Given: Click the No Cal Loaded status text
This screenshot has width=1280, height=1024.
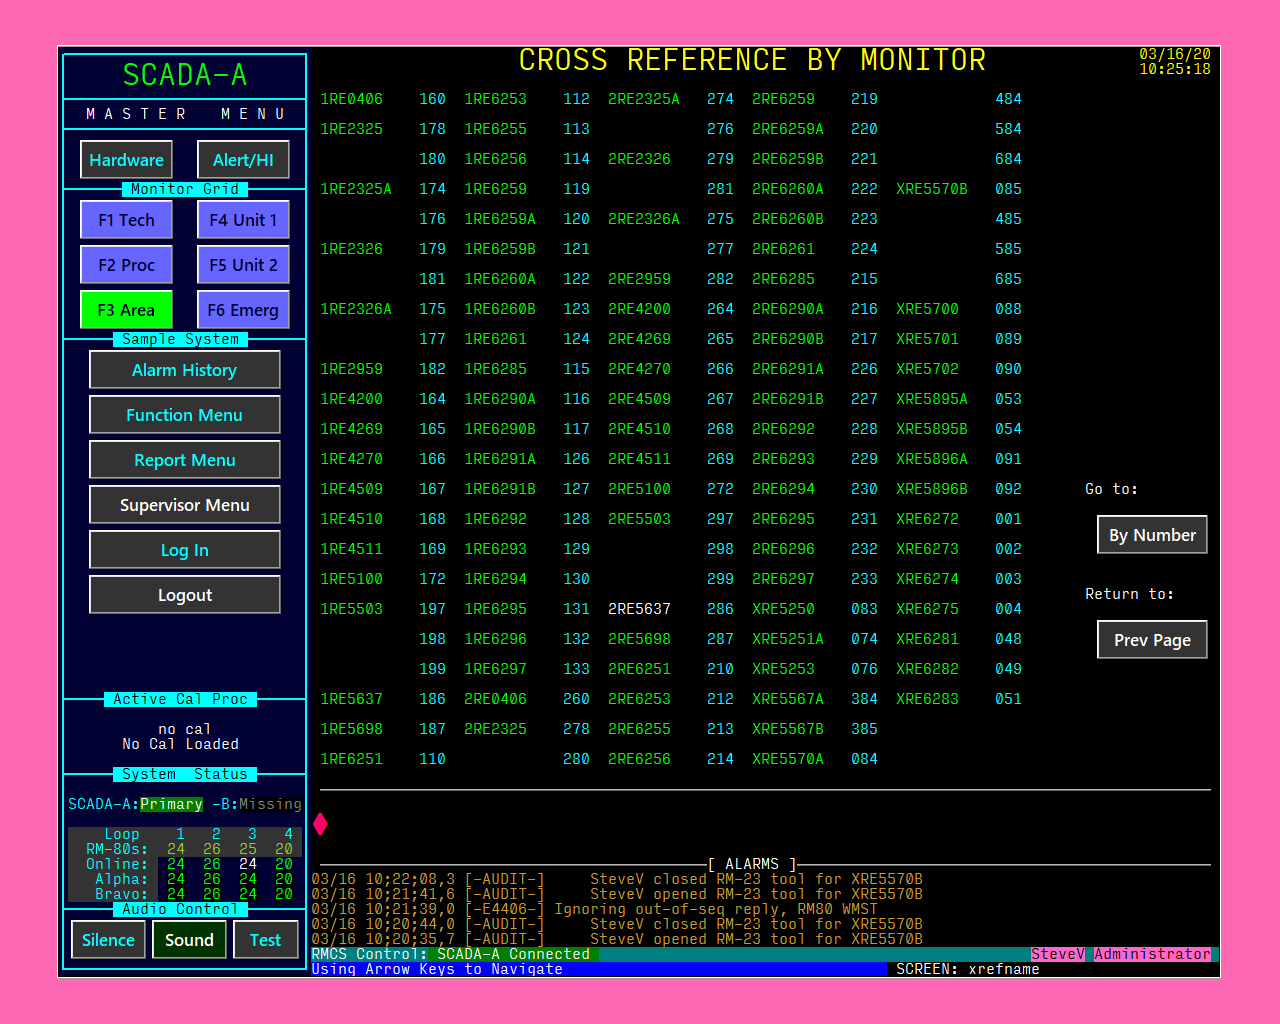Looking at the screenshot, I should [x=180, y=744].
